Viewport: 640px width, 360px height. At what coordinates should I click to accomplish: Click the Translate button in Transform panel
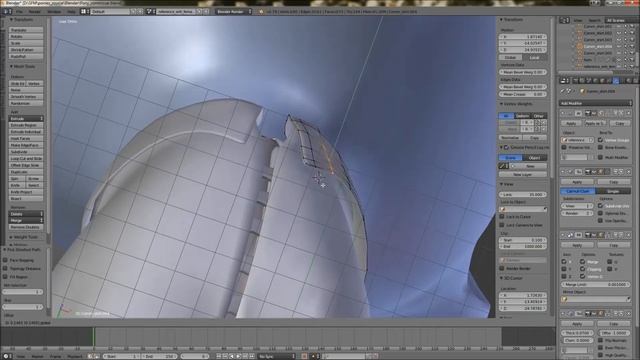click(x=26, y=30)
